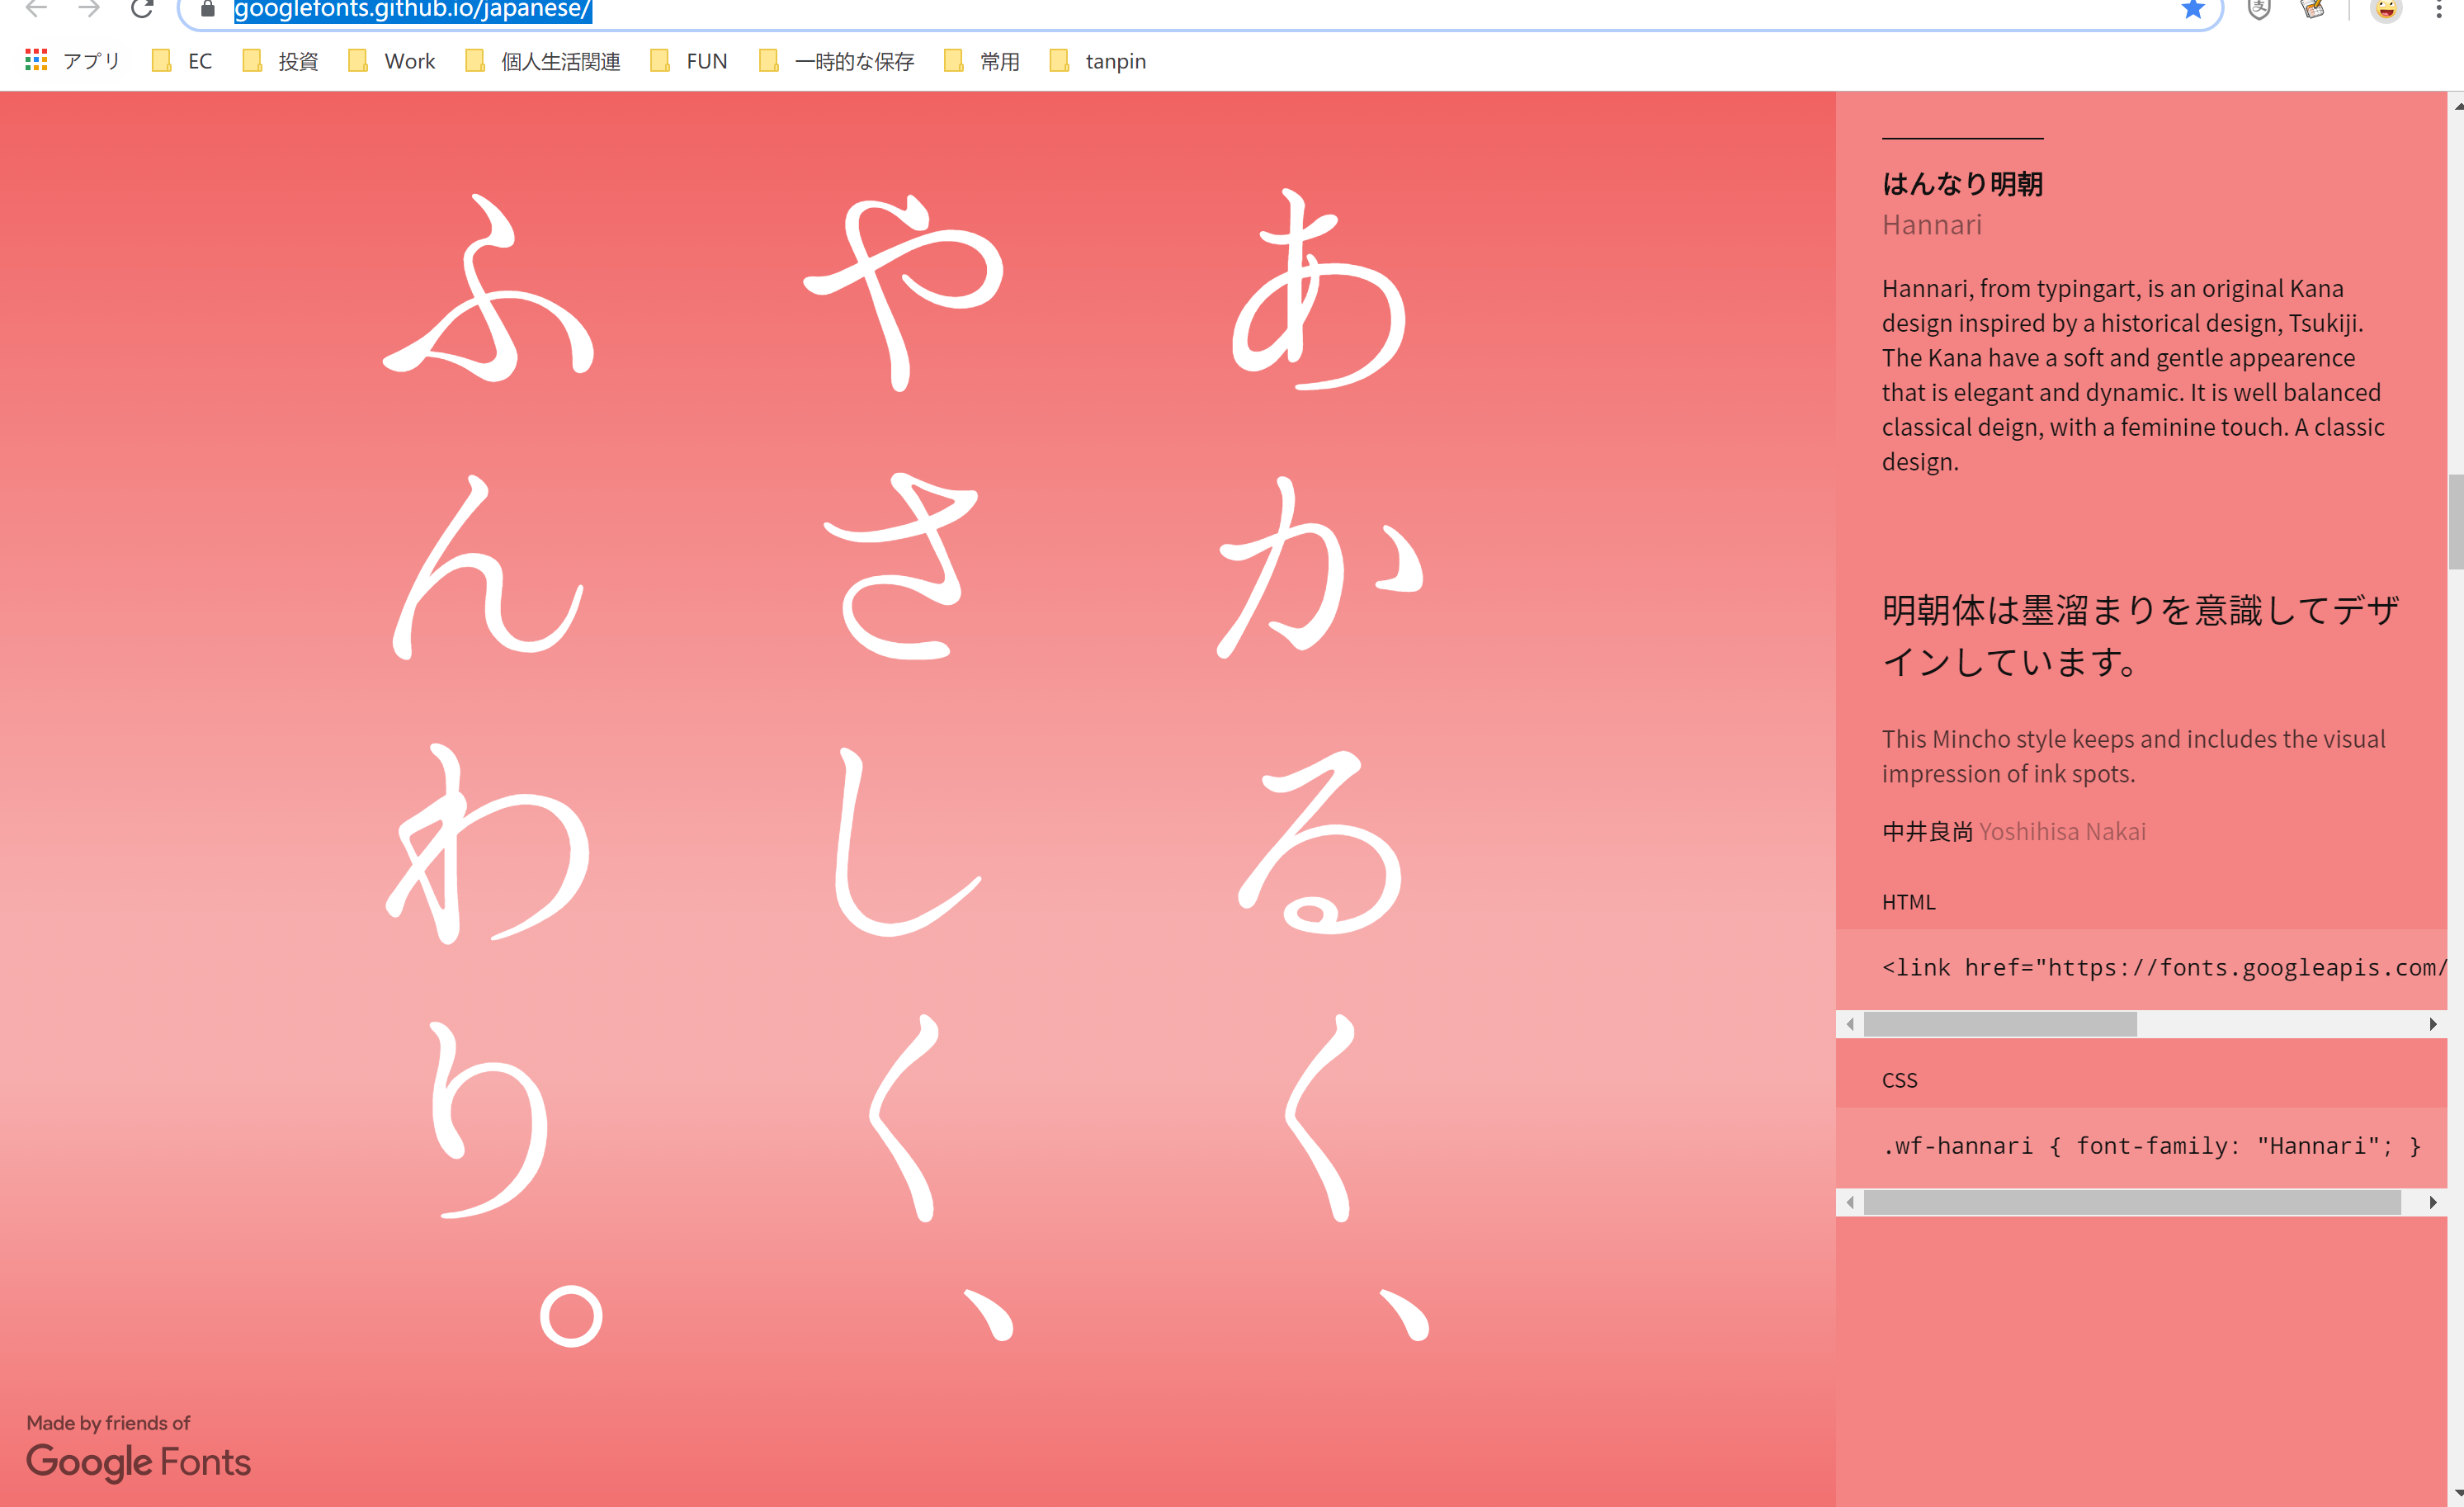Click the page reload icon
This screenshot has height=1507, width=2464.
(x=142, y=10)
